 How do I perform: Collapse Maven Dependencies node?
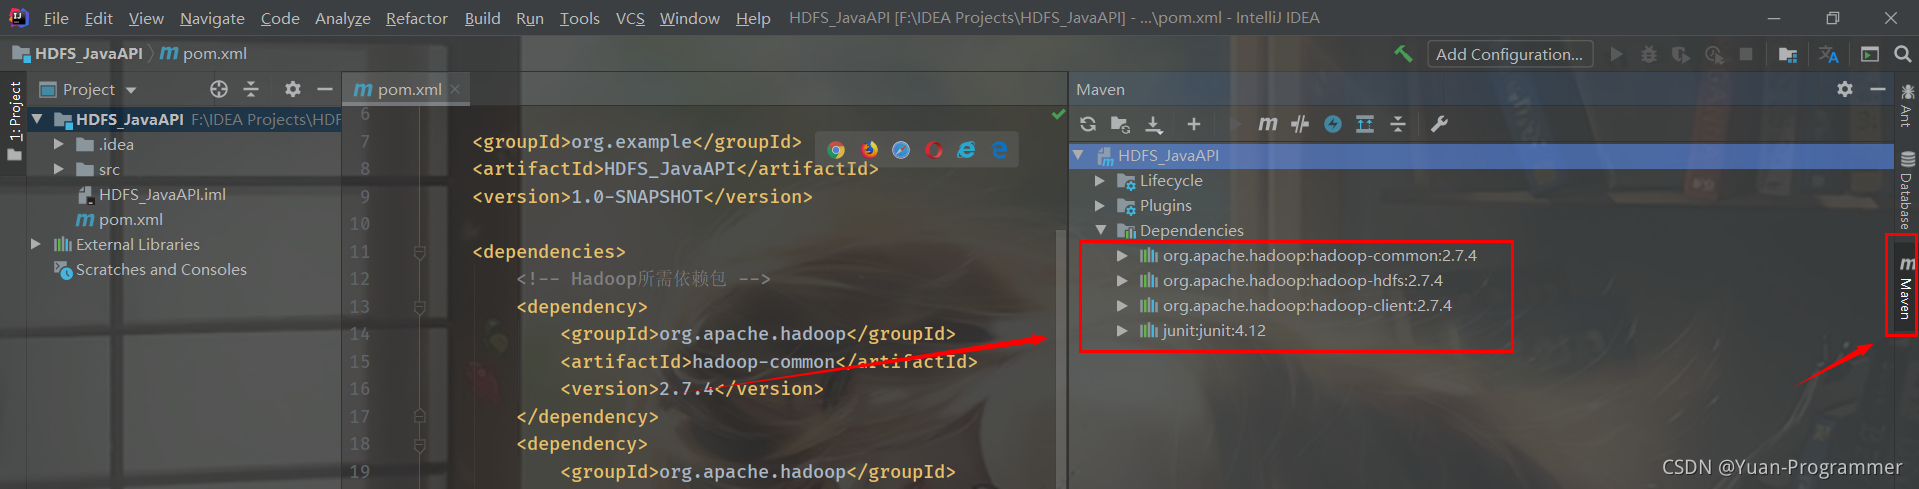pos(1100,230)
